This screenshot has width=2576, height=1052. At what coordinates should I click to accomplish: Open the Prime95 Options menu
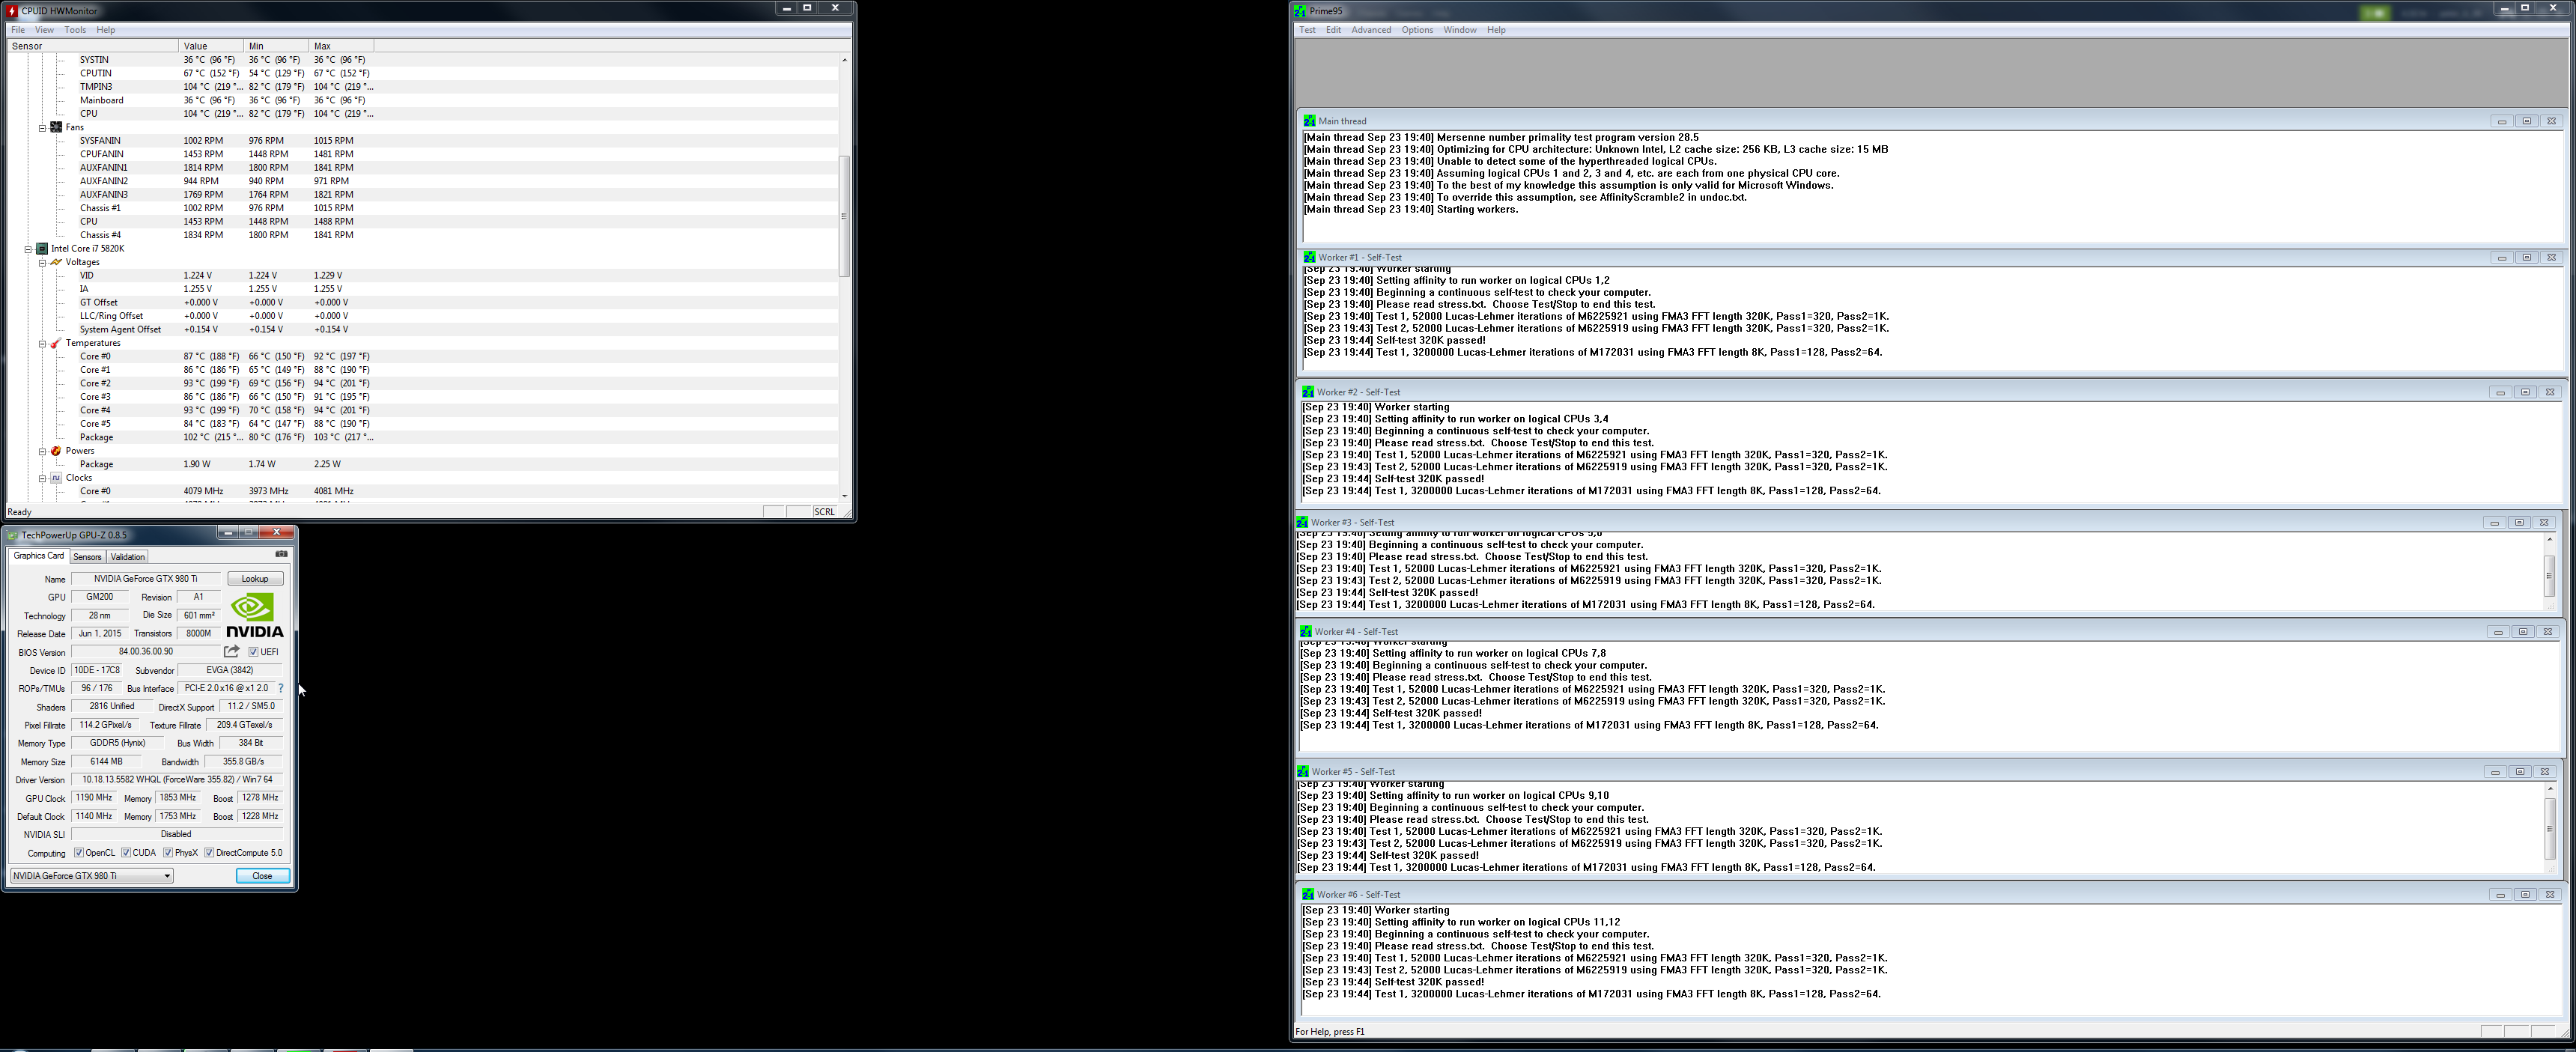pyautogui.click(x=1417, y=30)
